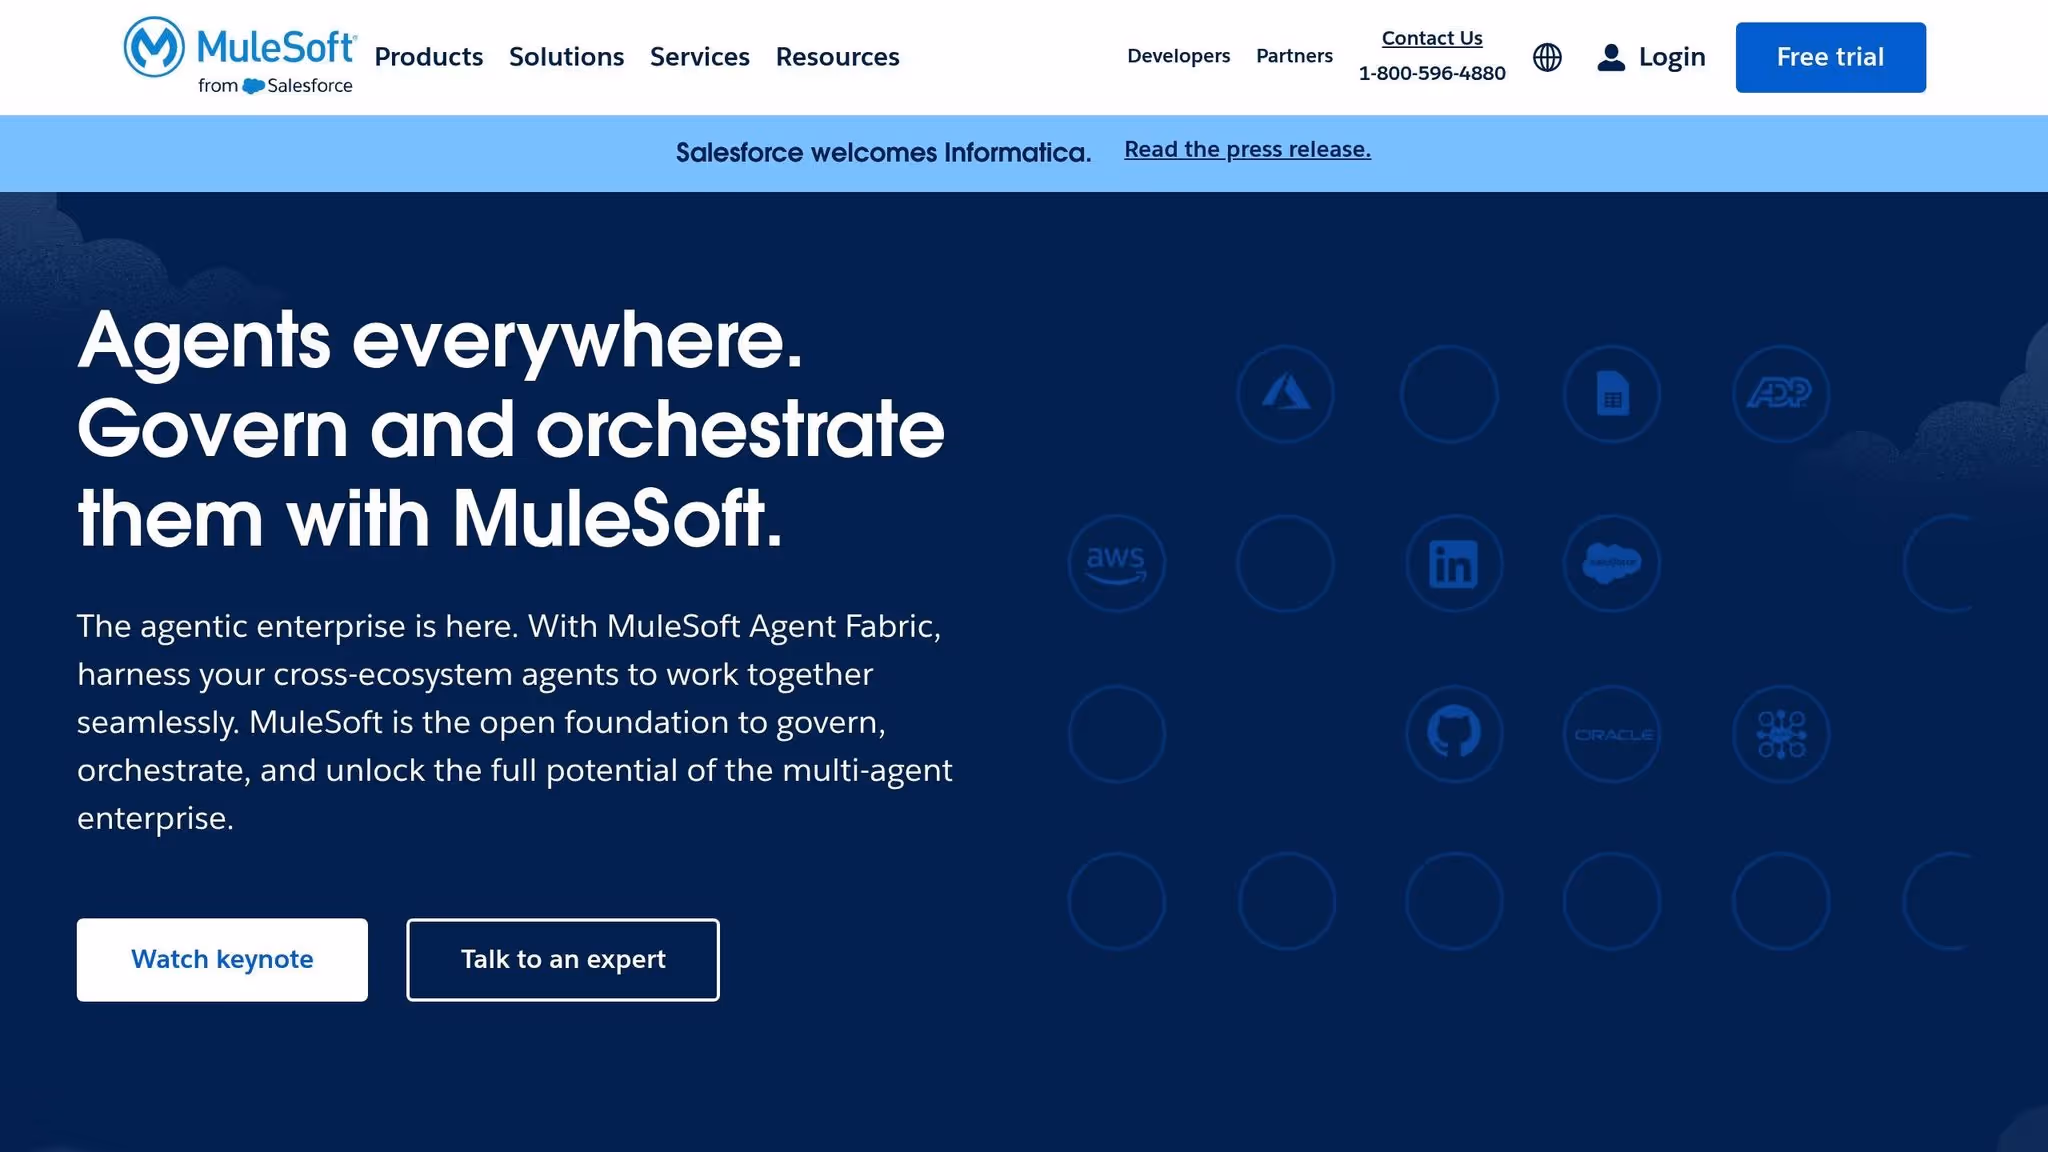The image size is (2048, 1152).
Task: Expand the Resources menu
Action: (x=837, y=57)
